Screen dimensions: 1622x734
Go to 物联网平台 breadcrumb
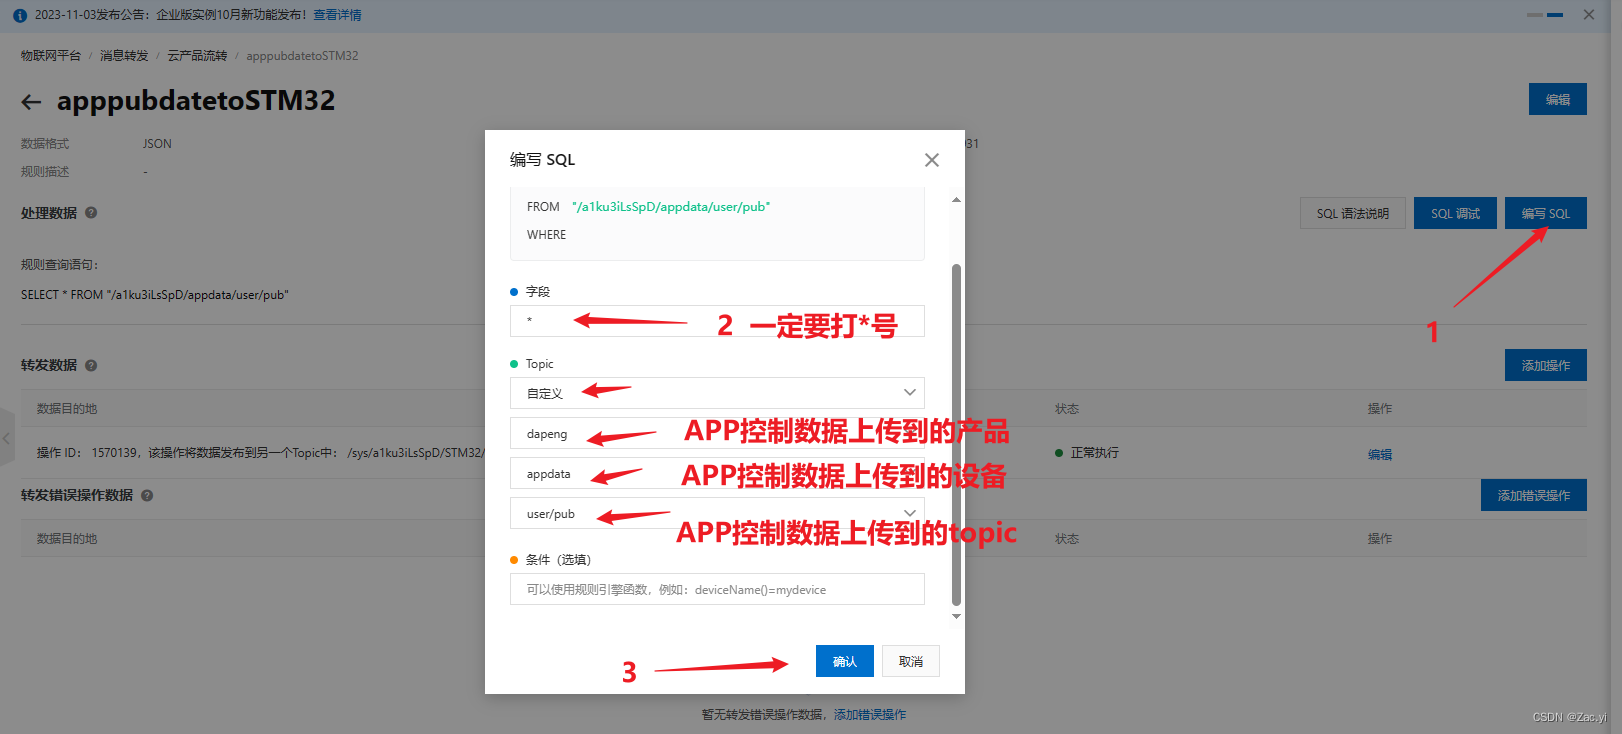[51, 56]
